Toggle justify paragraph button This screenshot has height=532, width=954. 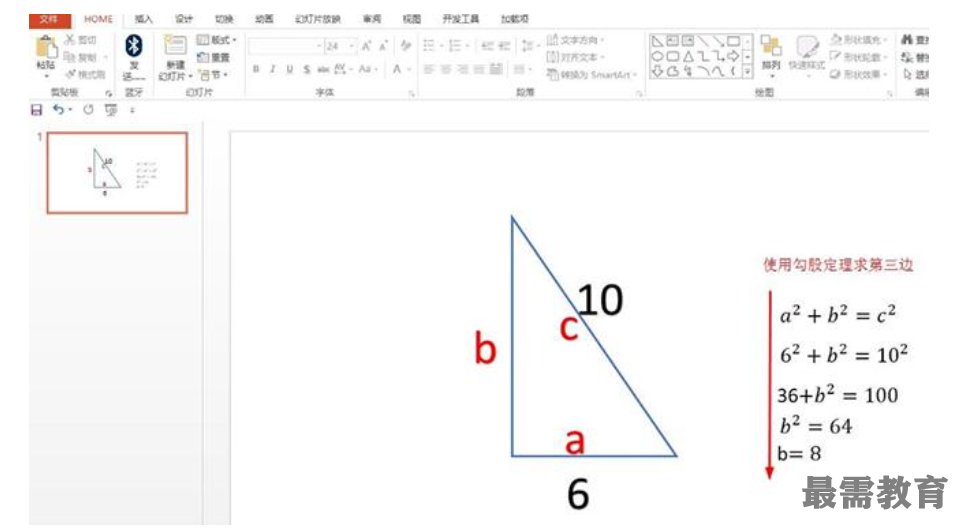479,69
